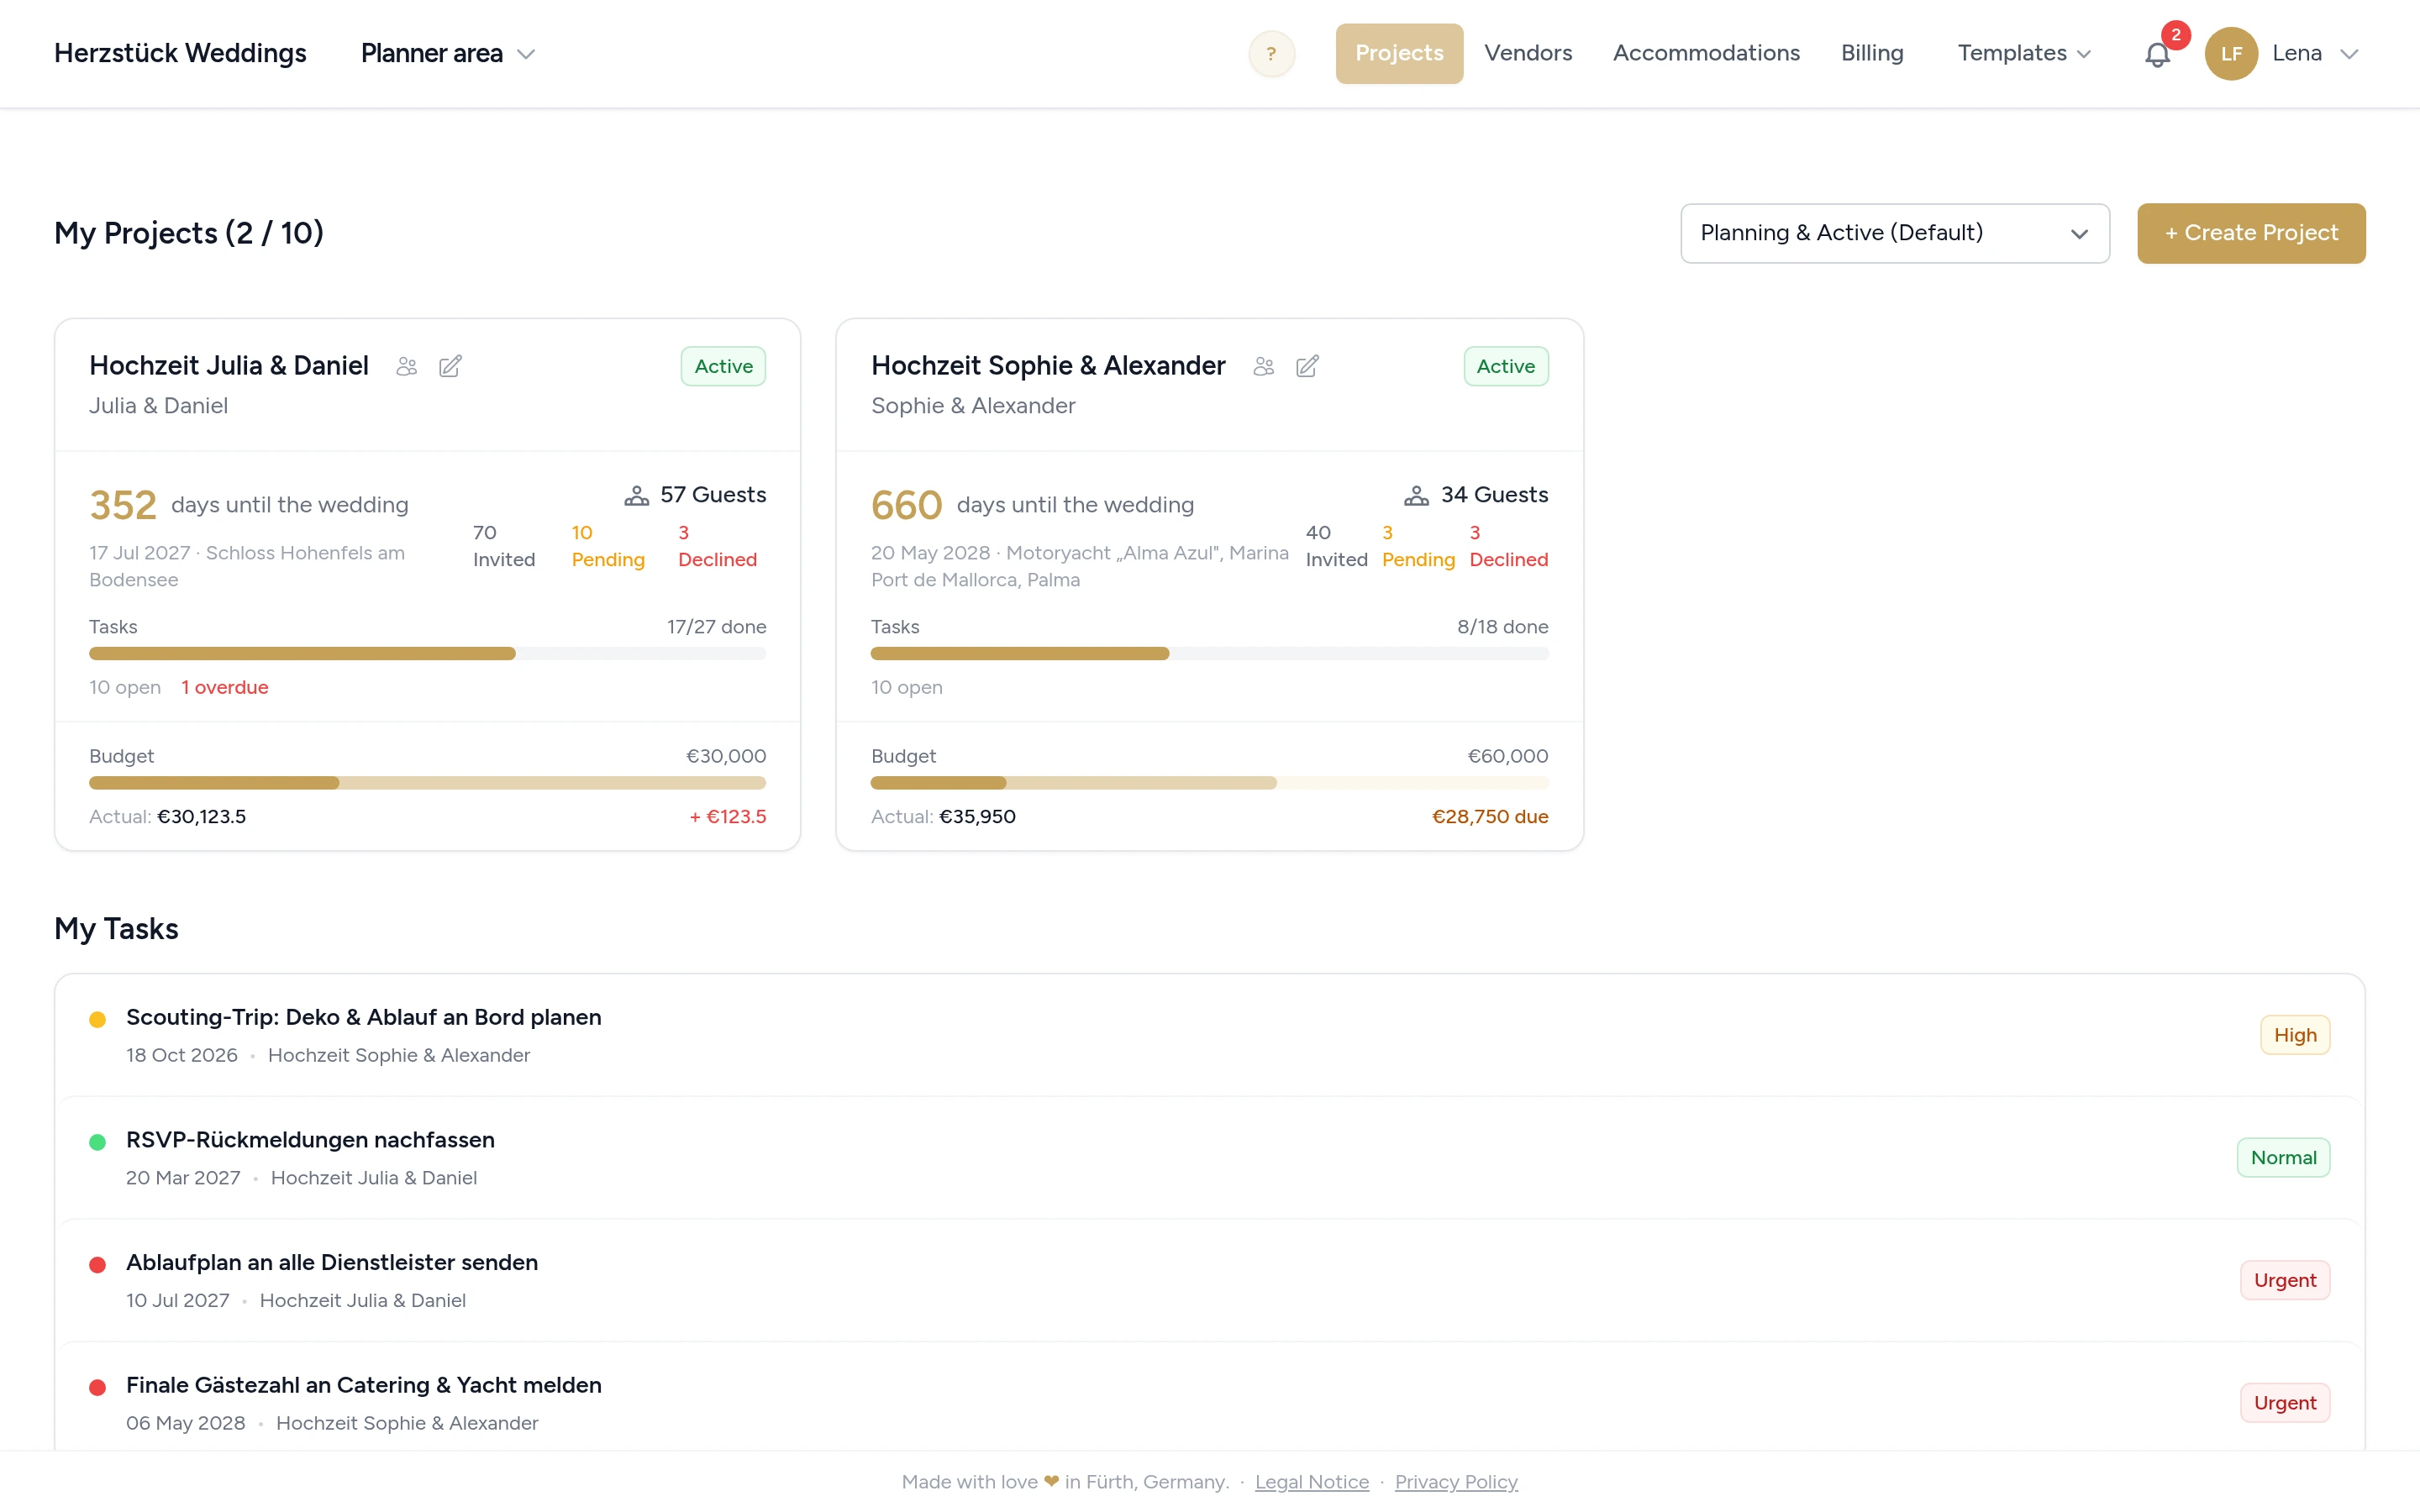Open task Finale Gästezahl an Catering & Yacht melden
The width and height of the screenshot is (2420, 1512).
click(363, 1386)
